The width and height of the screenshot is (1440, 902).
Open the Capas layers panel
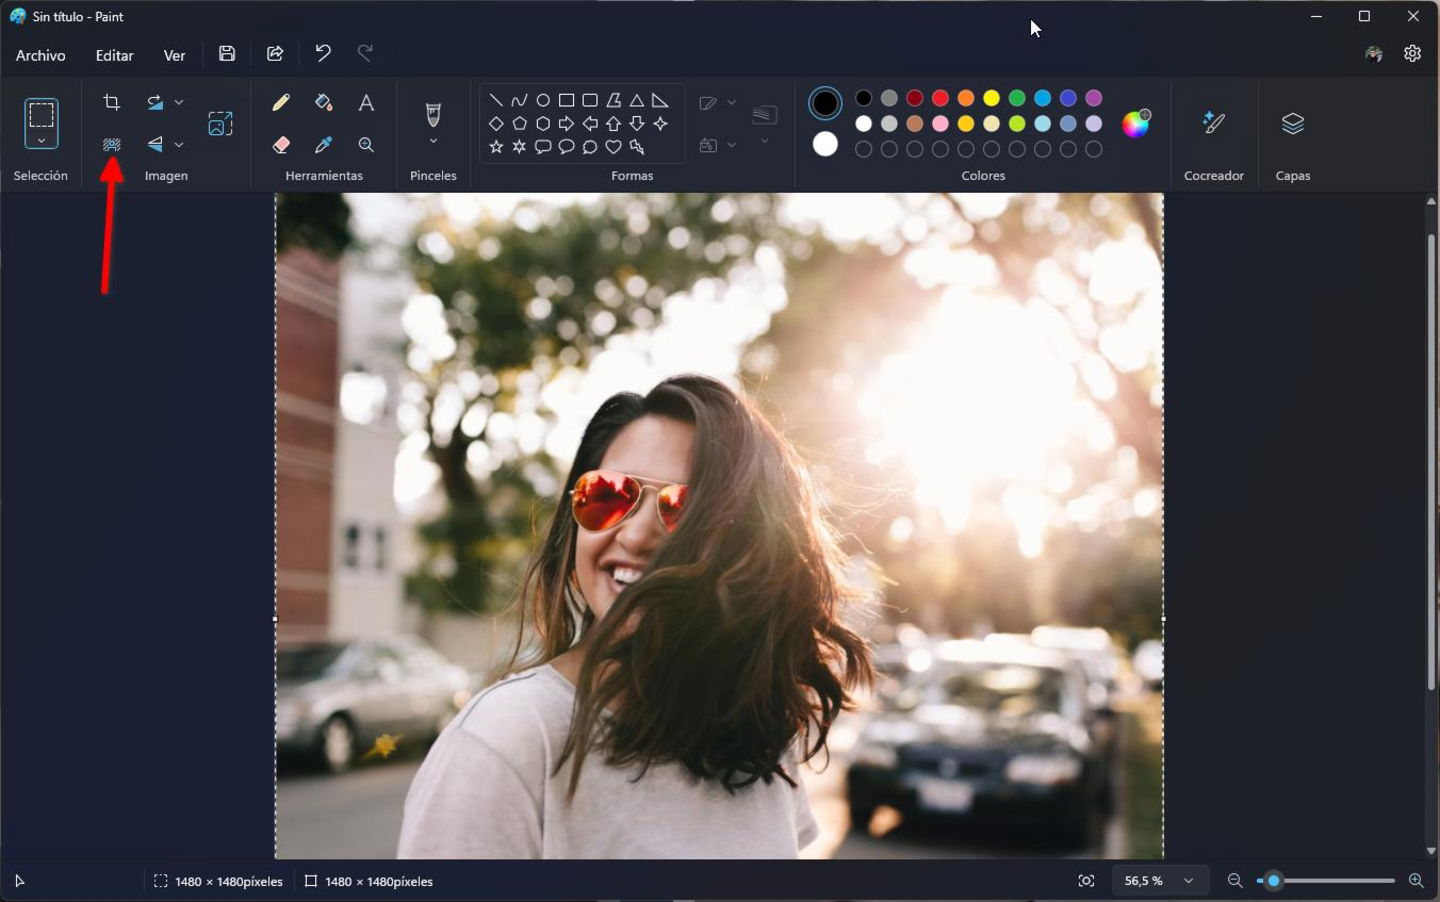(1293, 123)
